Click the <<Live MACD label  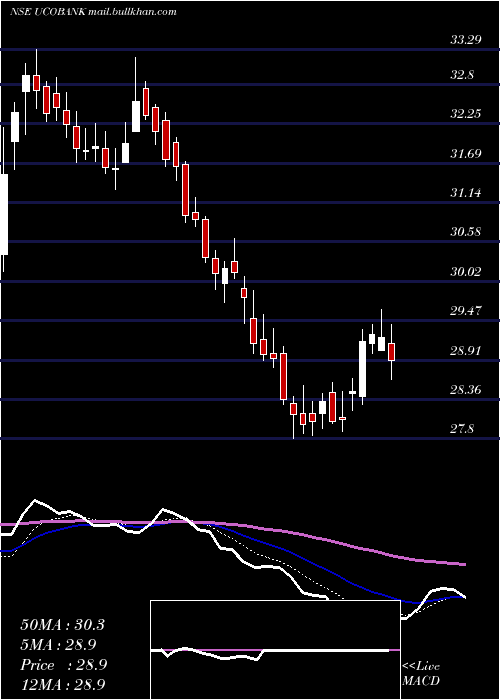[x=421, y=674]
